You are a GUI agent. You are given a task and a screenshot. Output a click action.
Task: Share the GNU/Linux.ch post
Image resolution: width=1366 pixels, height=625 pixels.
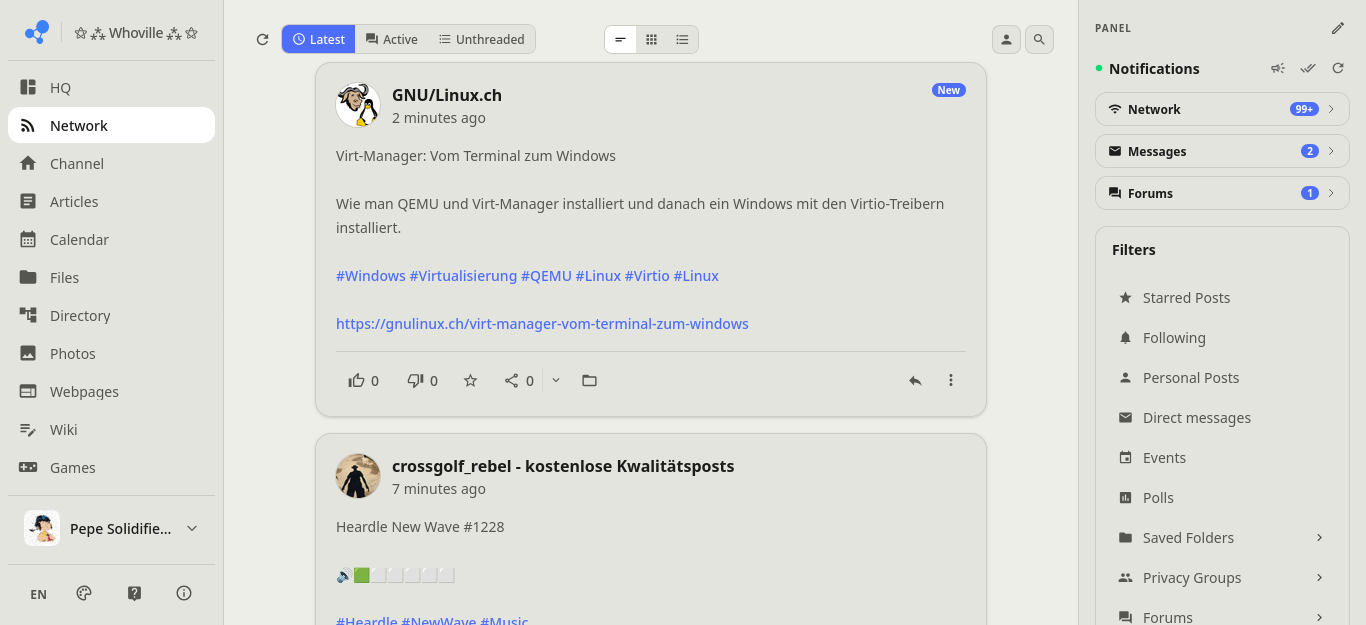click(519, 380)
